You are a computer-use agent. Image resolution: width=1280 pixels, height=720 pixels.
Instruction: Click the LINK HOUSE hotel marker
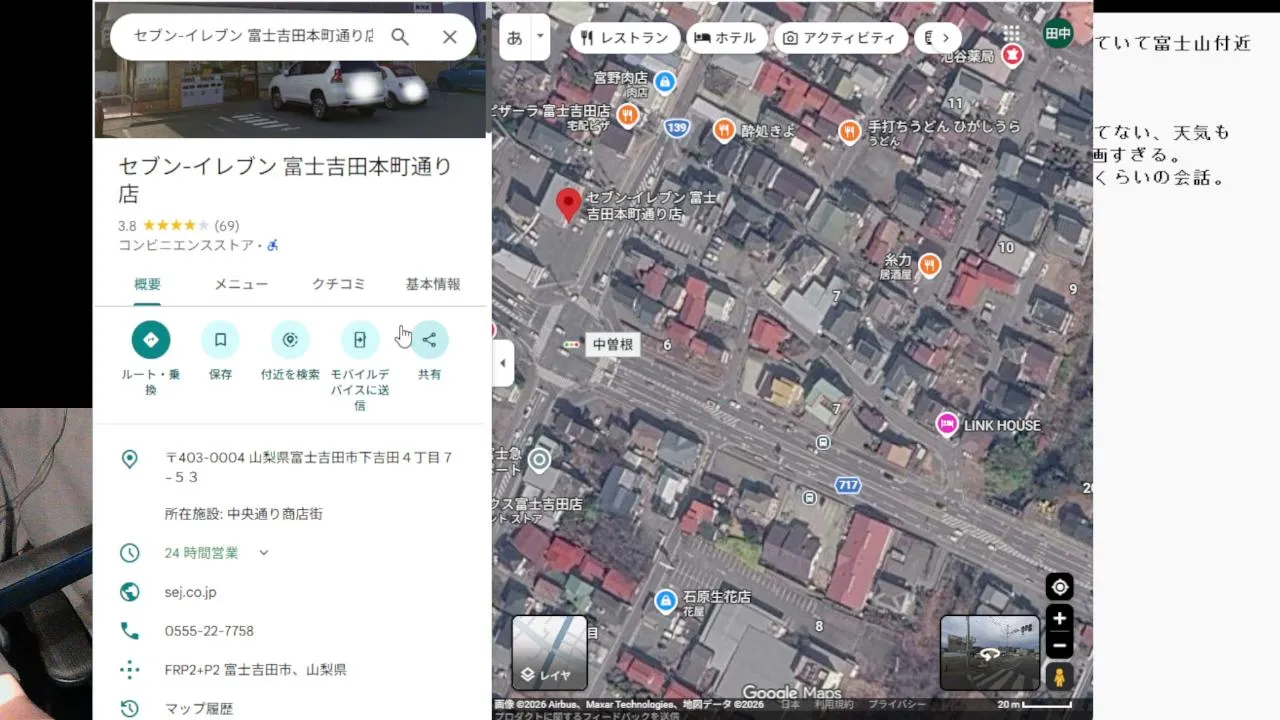tap(946, 424)
